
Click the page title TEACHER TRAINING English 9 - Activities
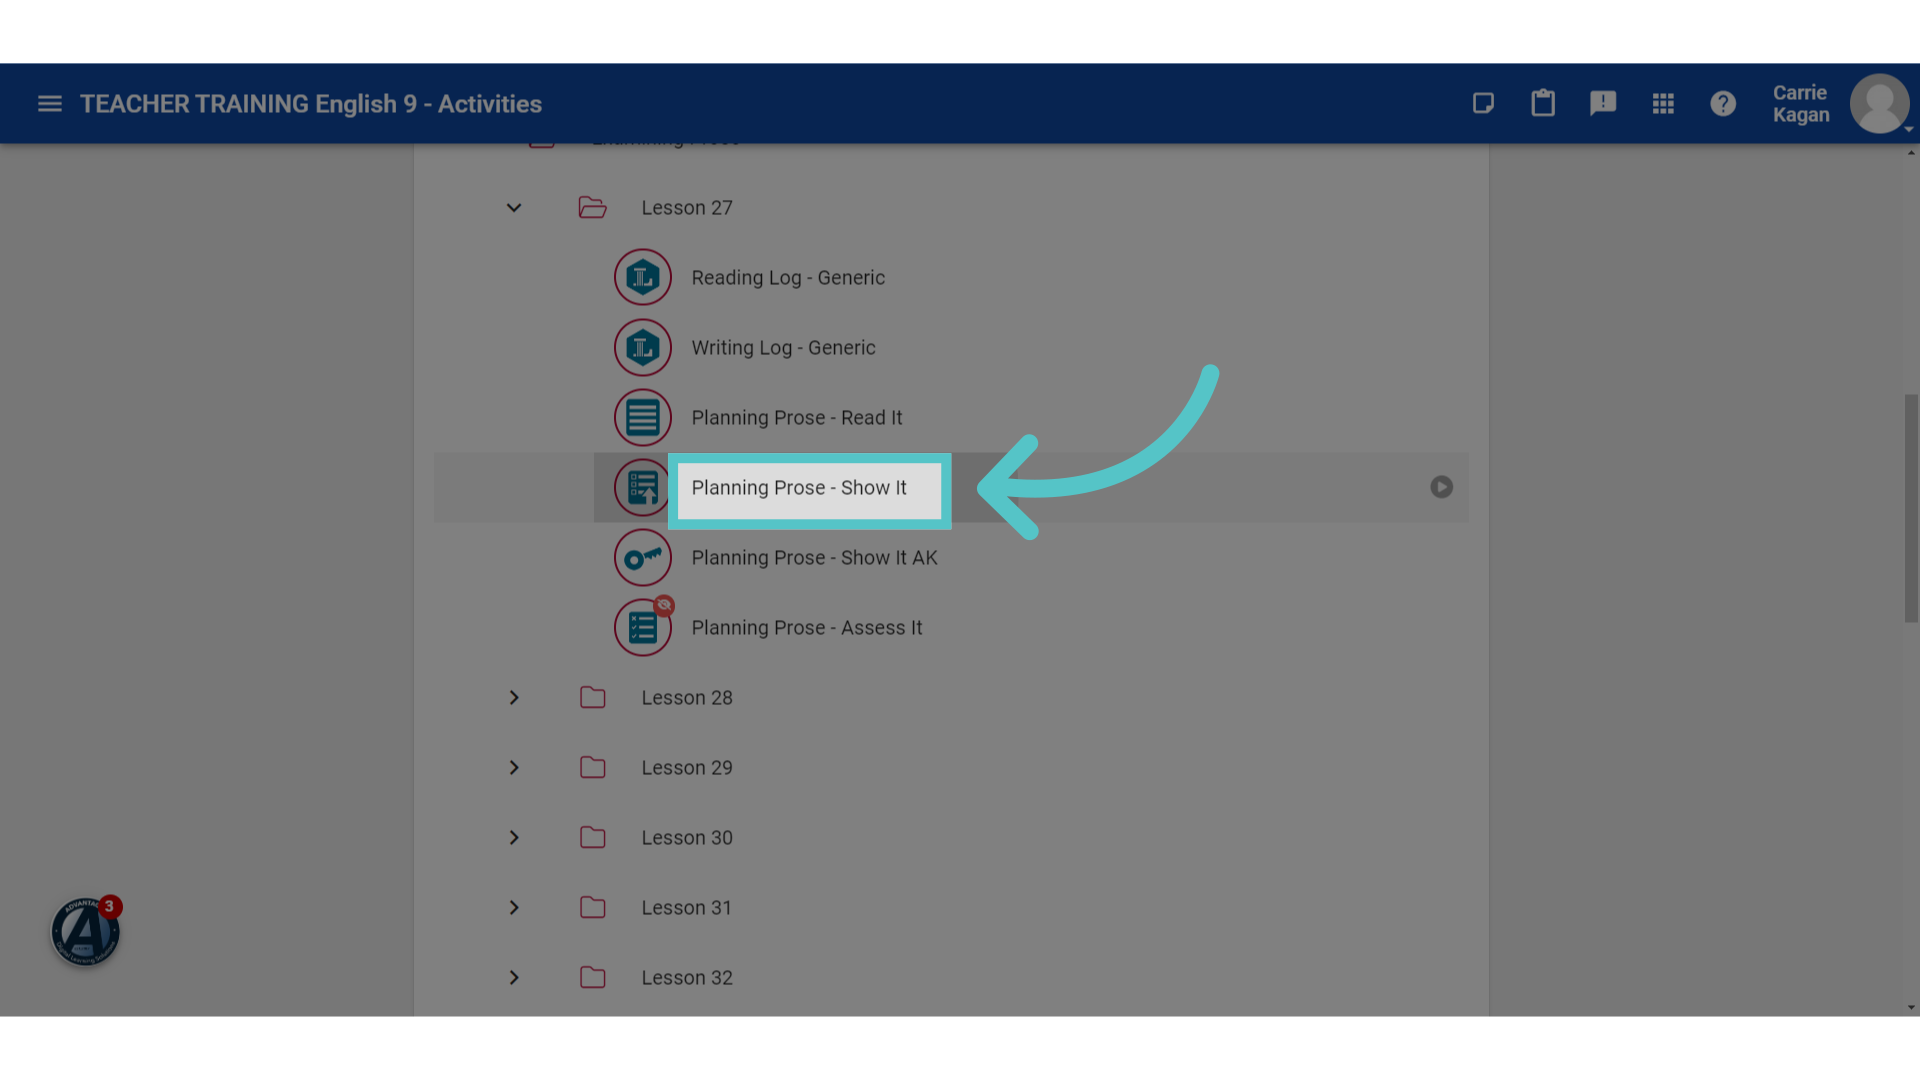pos(311,104)
